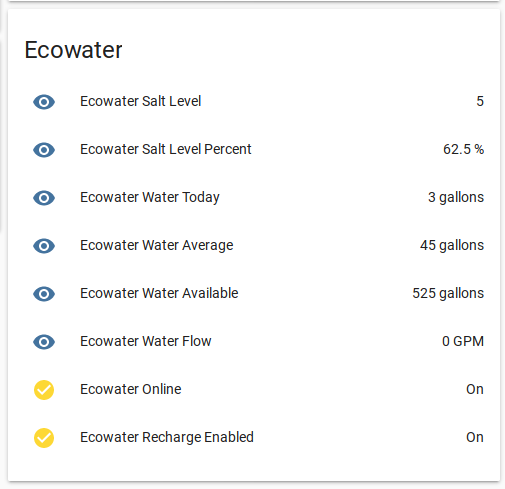505x489 pixels.
Task: Click the eye icon beside Water Available
Action: 44,294
